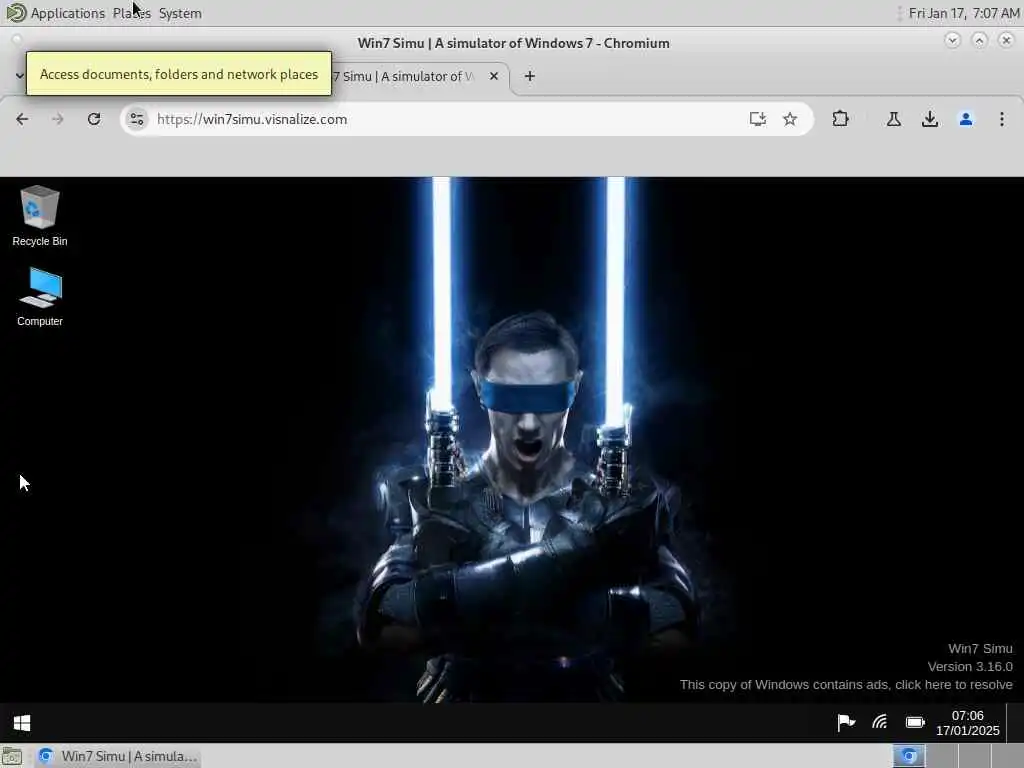Open the Recycle Bin desktop icon

(40, 216)
